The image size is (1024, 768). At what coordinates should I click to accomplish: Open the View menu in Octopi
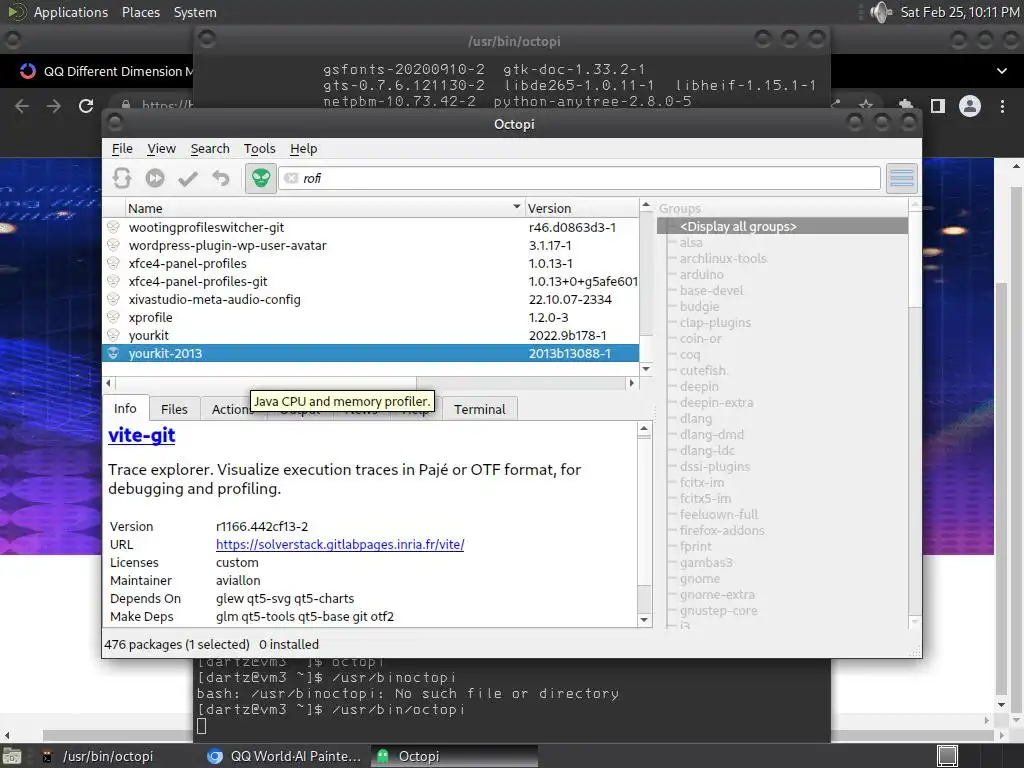161,149
